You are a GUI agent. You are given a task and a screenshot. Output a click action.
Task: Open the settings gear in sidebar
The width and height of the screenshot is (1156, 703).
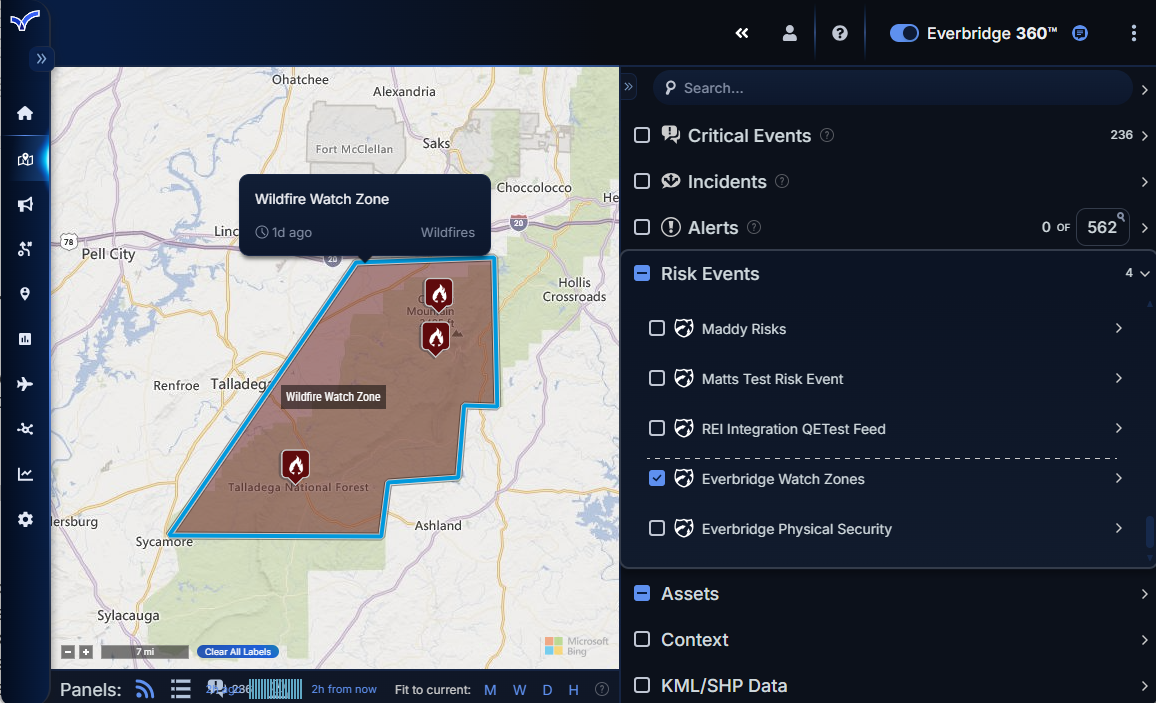[25, 520]
